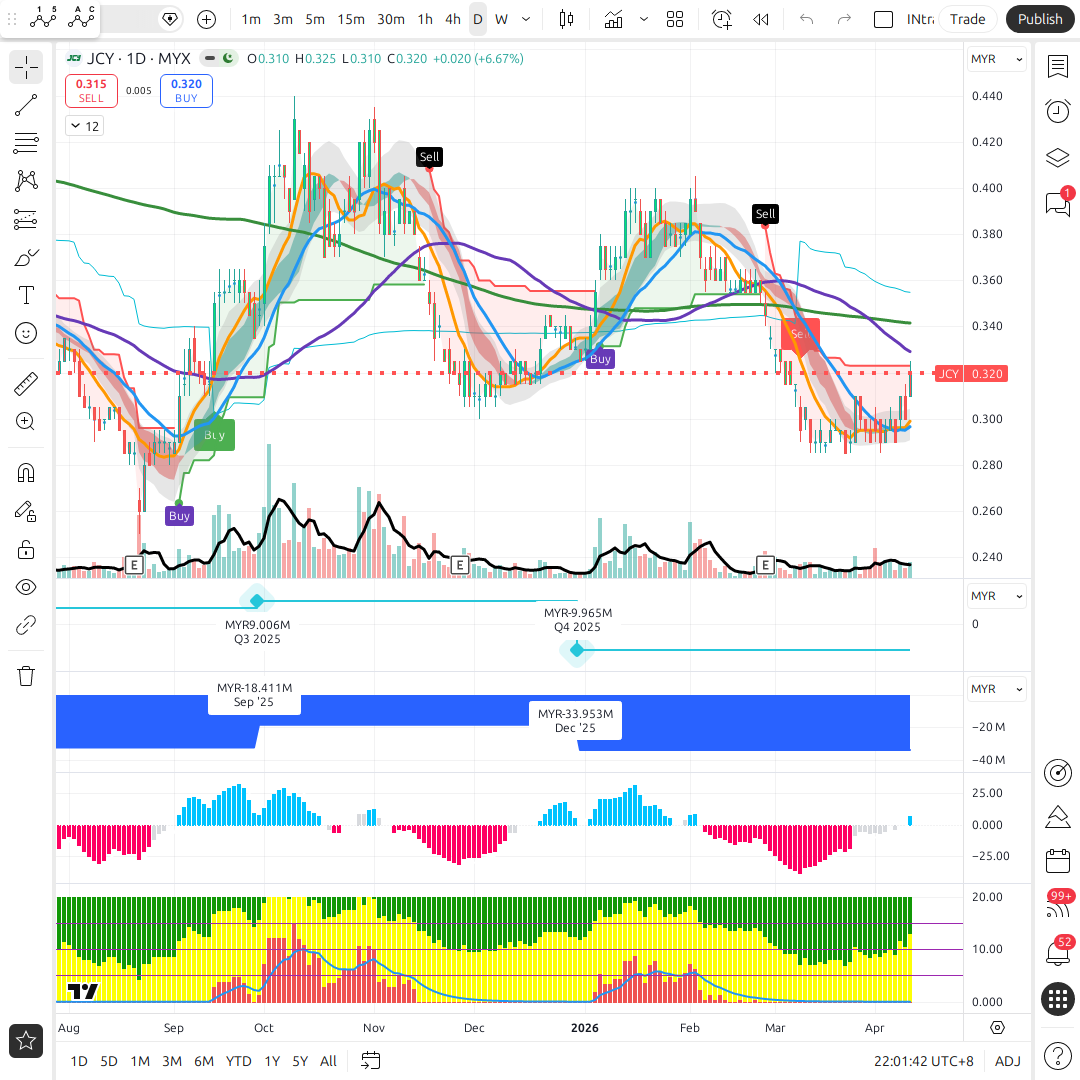Toggle lock all drawing tools
Screen dimensions: 1080x1080
pyautogui.click(x=26, y=549)
